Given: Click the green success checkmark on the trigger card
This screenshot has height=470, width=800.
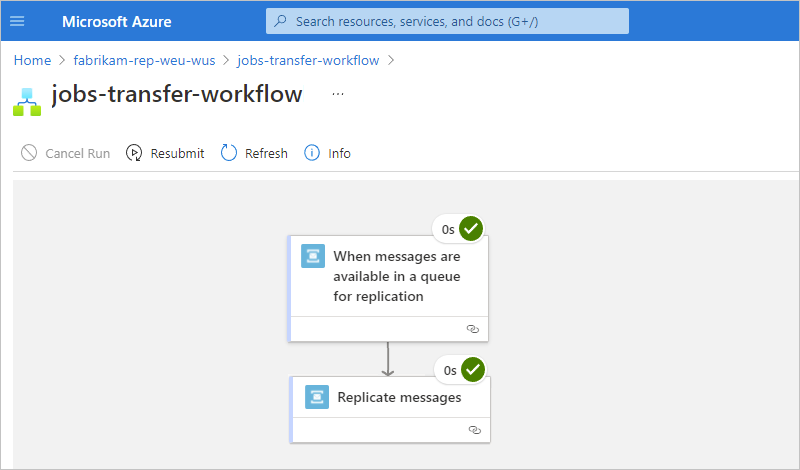Looking at the screenshot, I should (471, 229).
